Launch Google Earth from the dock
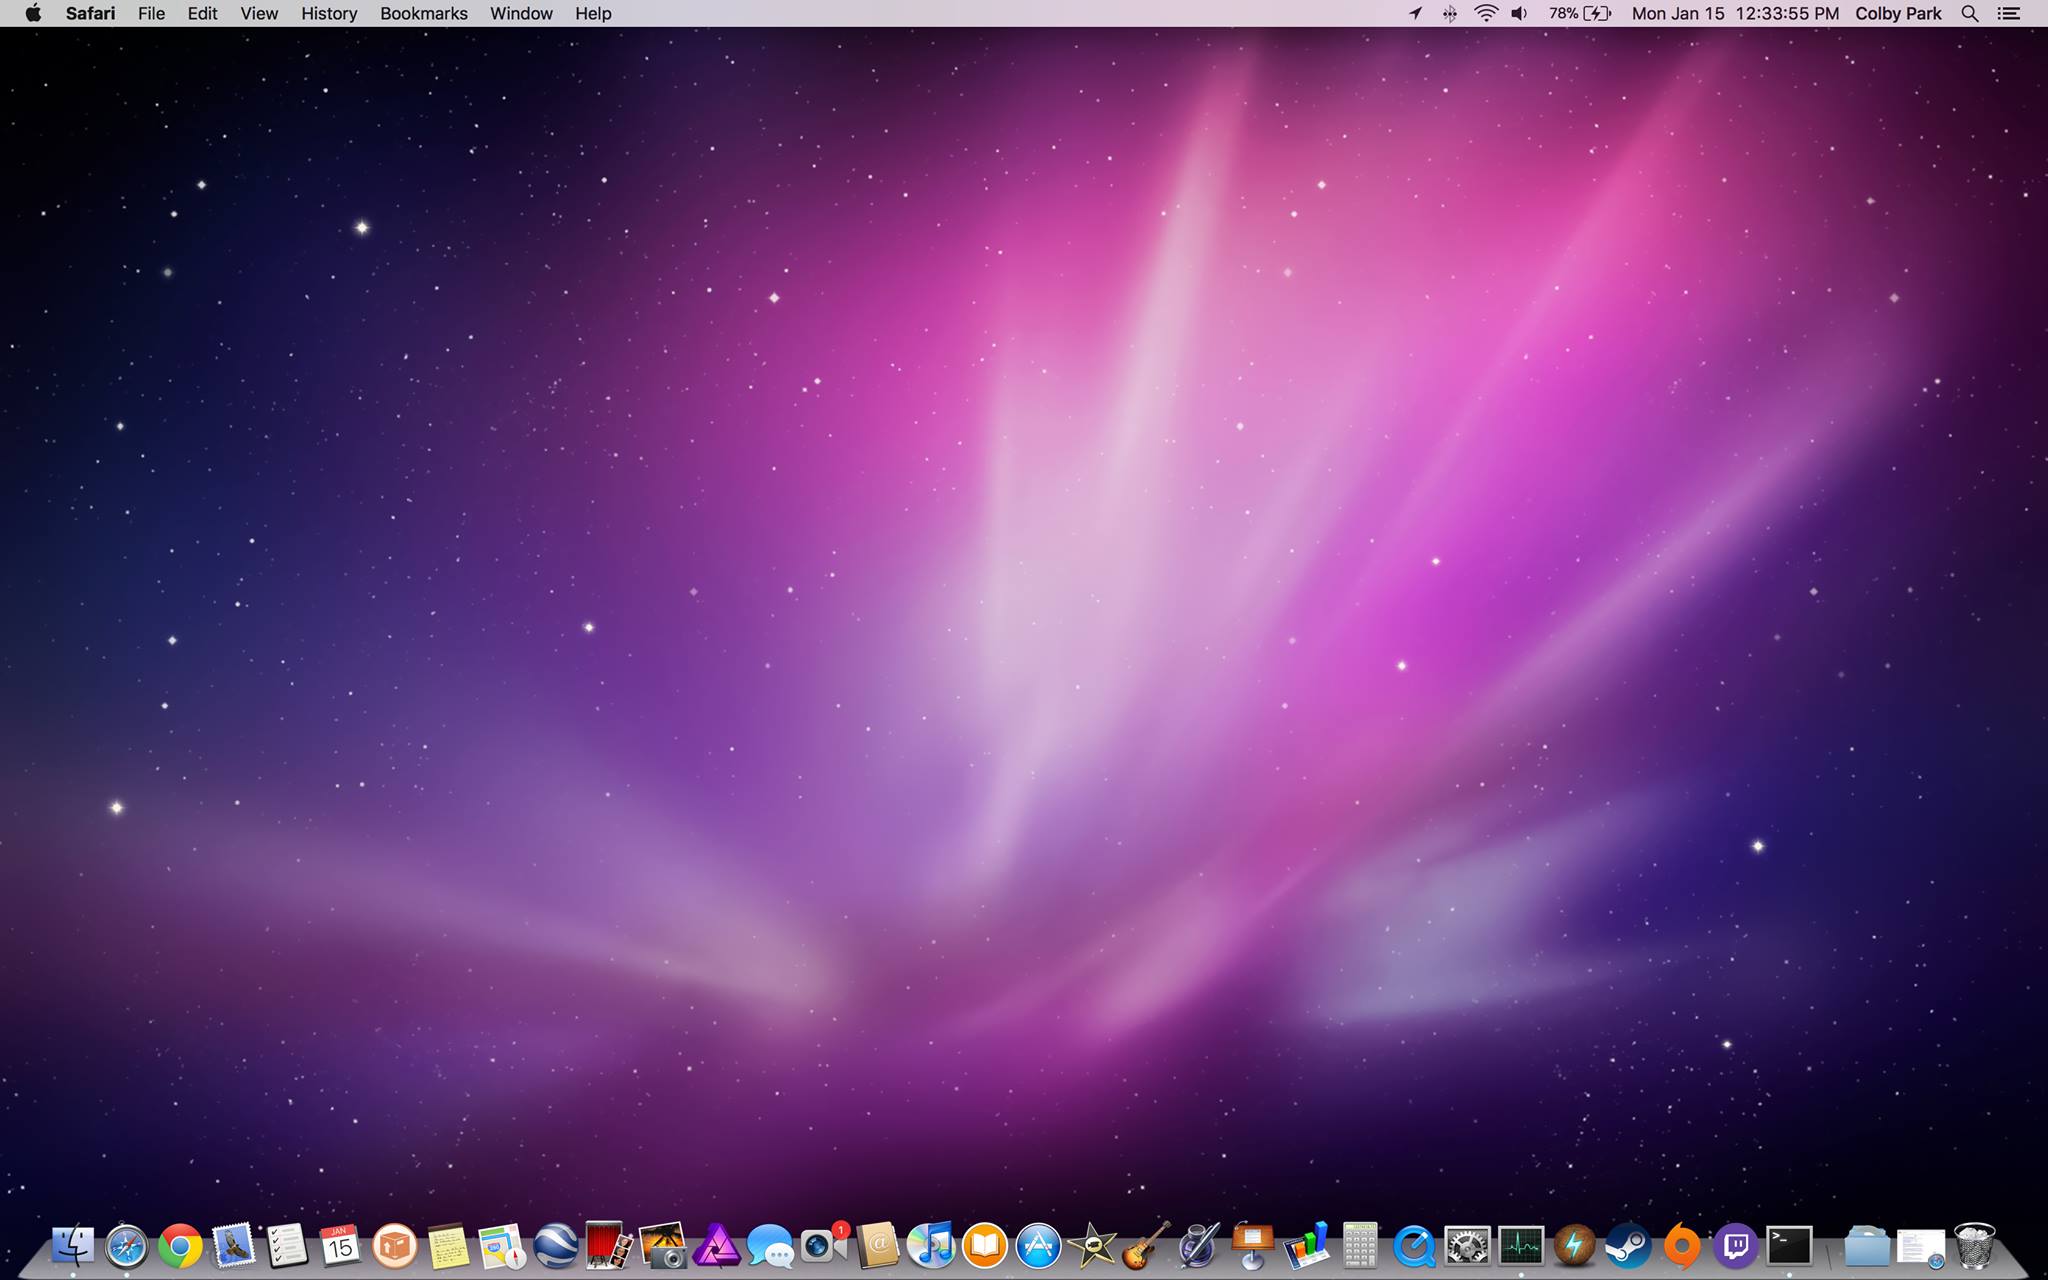The image size is (2048, 1280). [x=555, y=1246]
